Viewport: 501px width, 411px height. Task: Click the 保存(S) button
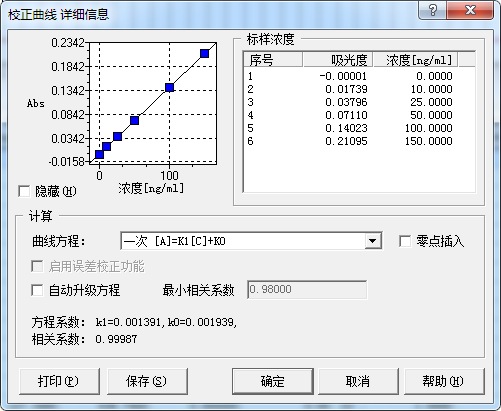coord(147,381)
